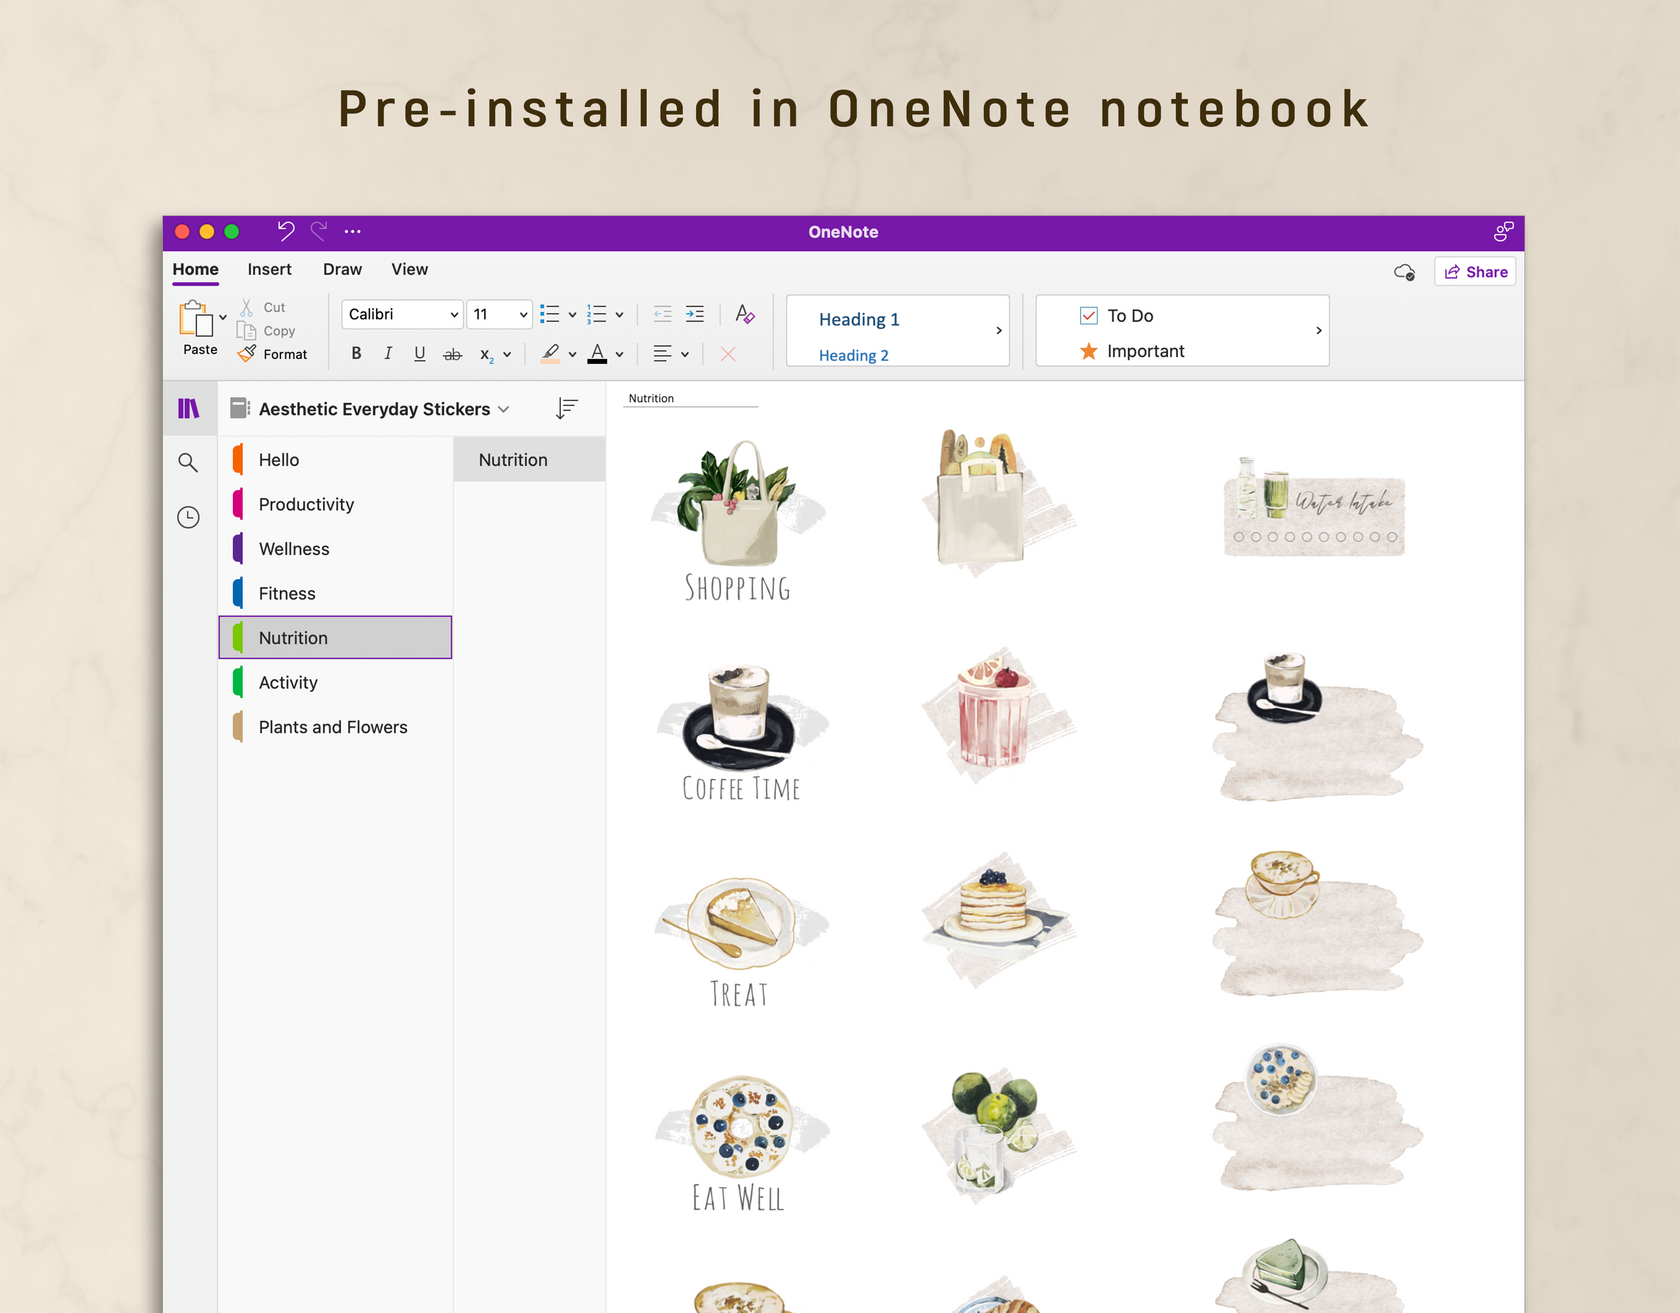Apply strikethrough formatting
The height and width of the screenshot is (1313, 1680).
coord(452,353)
